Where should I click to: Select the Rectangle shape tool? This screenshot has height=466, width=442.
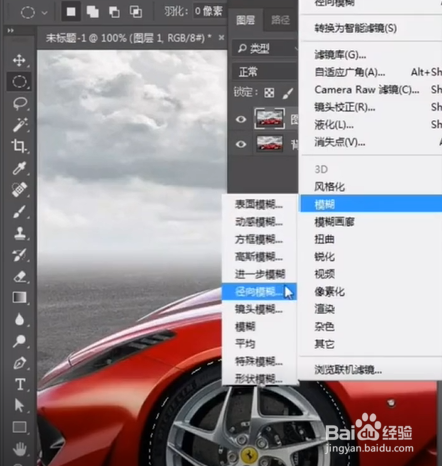click(x=20, y=427)
